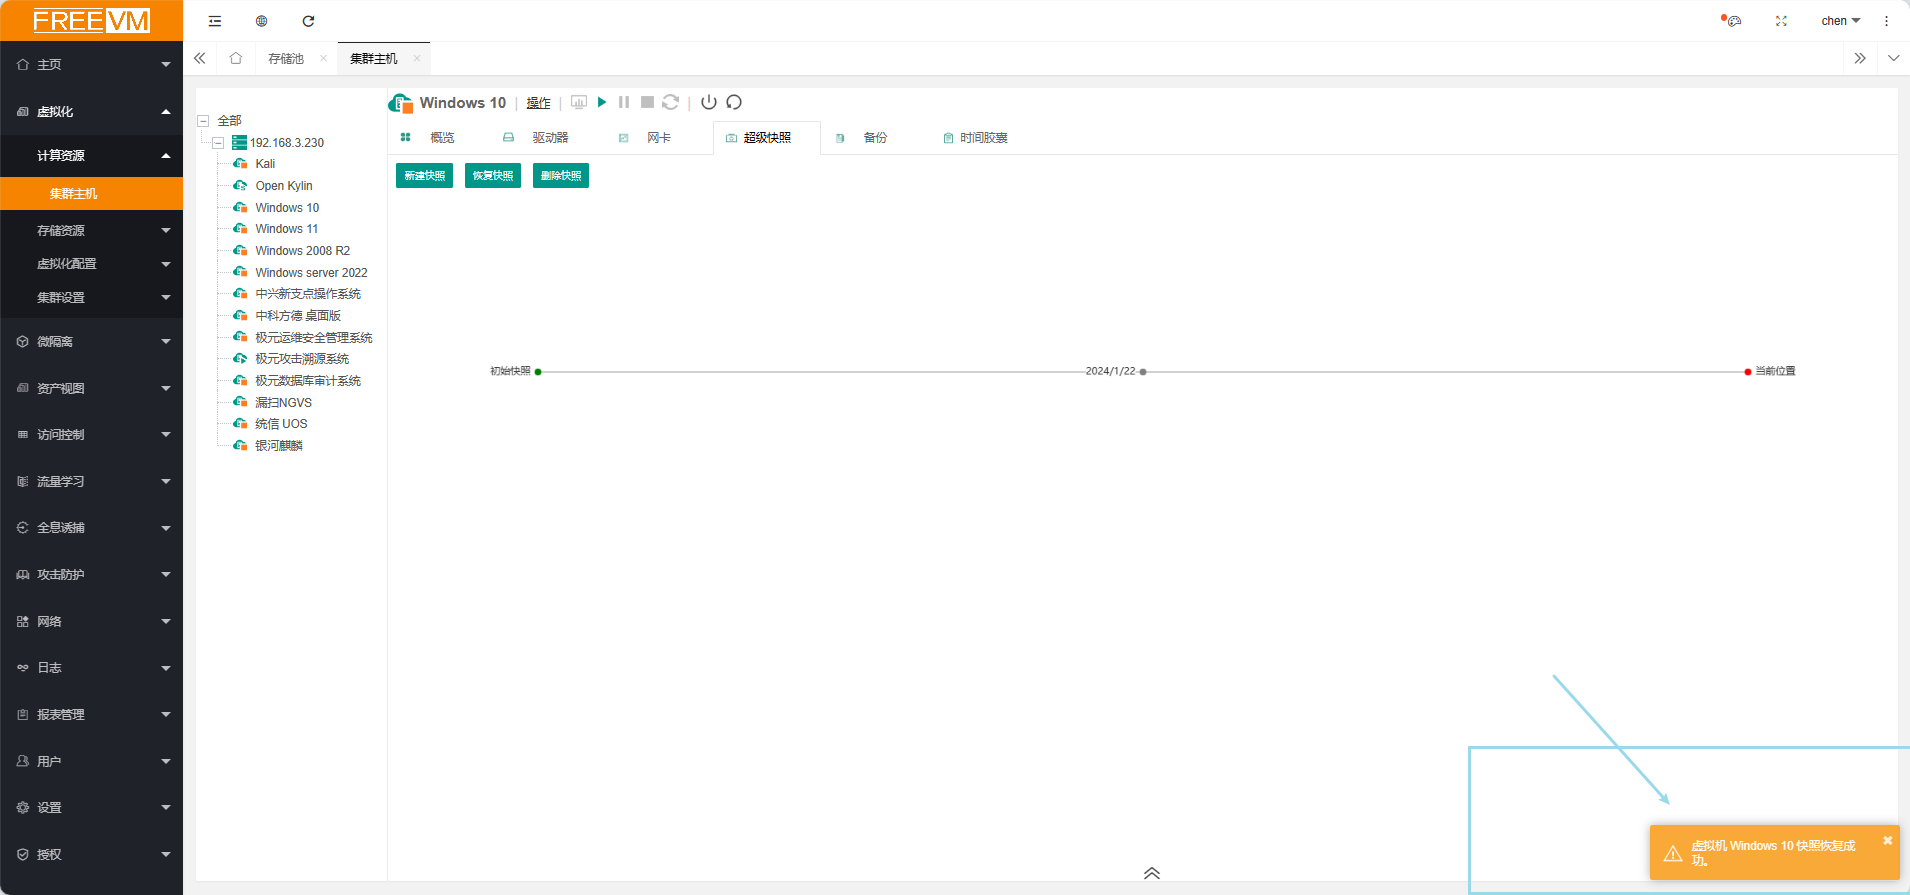Expand the 攻击防护 sidebar menu
1910x895 pixels.
pyautogui.click(x=92, y=575)
